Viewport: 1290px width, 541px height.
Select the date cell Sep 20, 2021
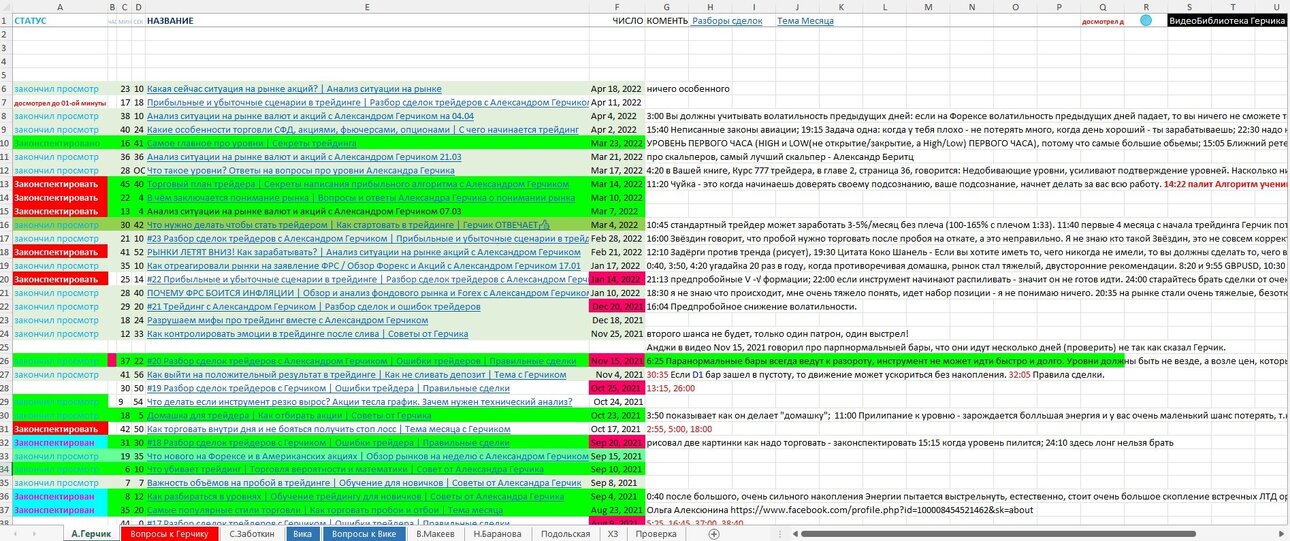[x=616, y=442]
